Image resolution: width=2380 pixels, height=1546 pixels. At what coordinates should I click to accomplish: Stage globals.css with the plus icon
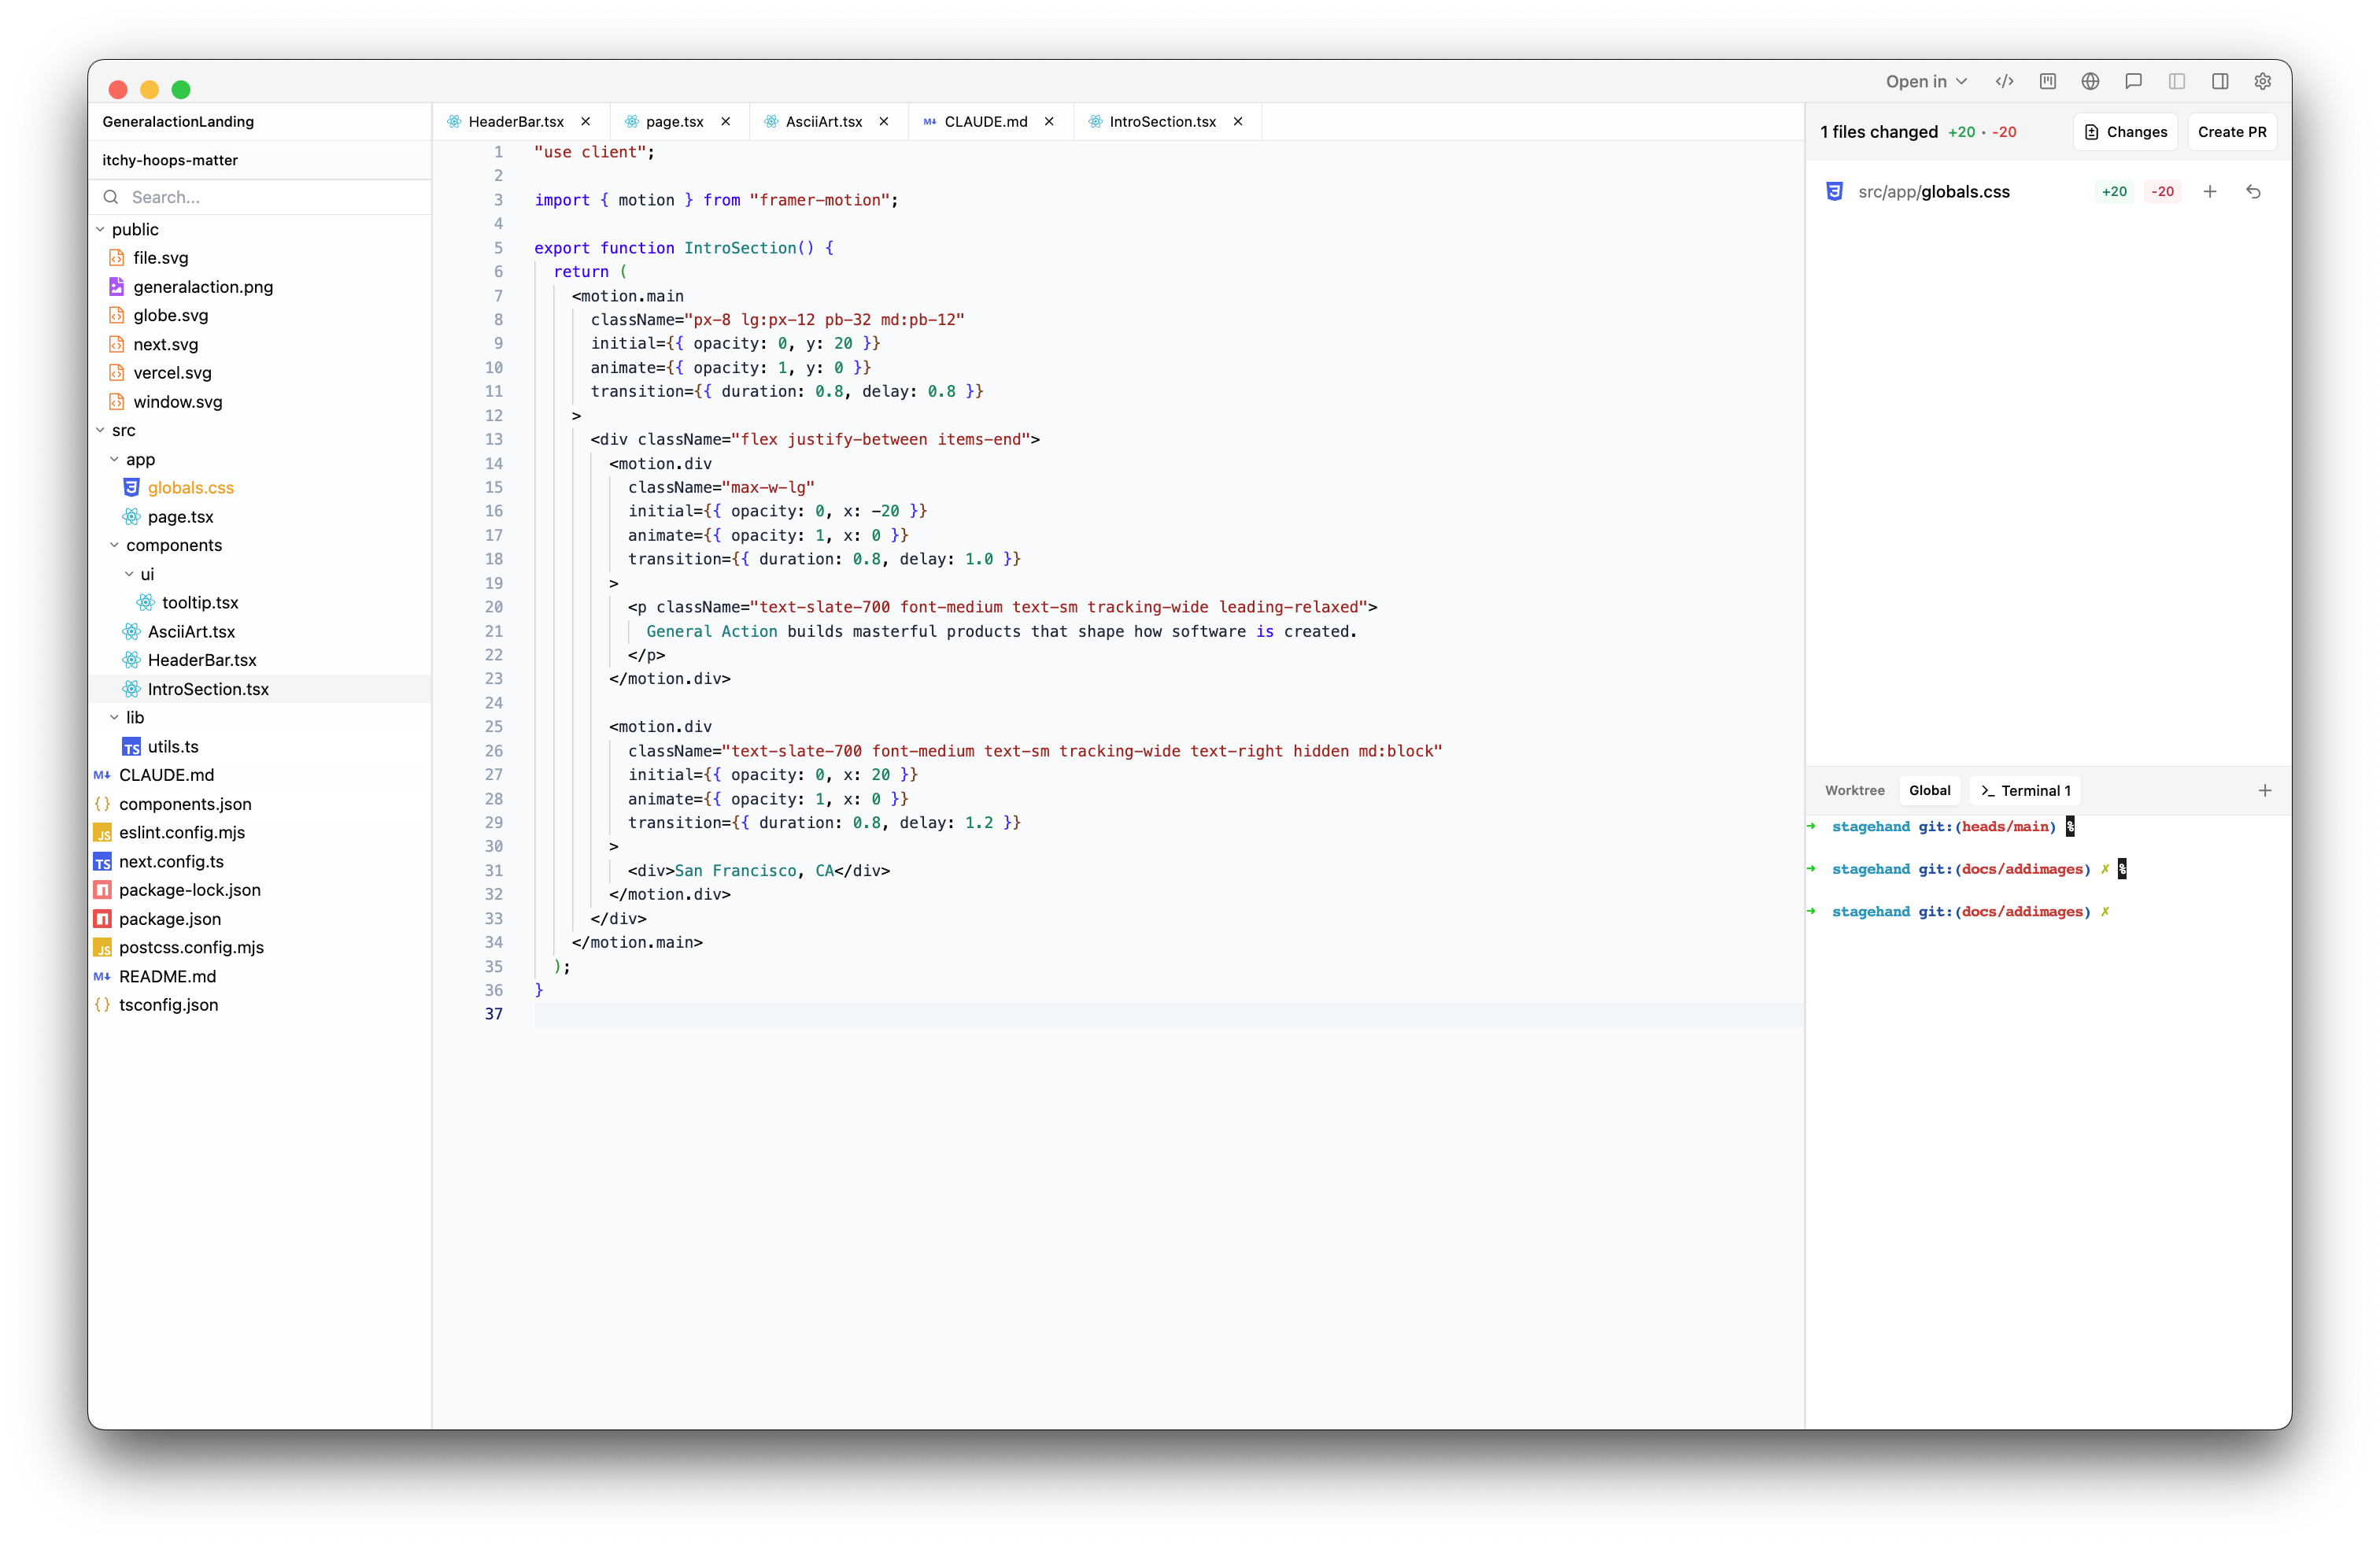click(2210, 192)
